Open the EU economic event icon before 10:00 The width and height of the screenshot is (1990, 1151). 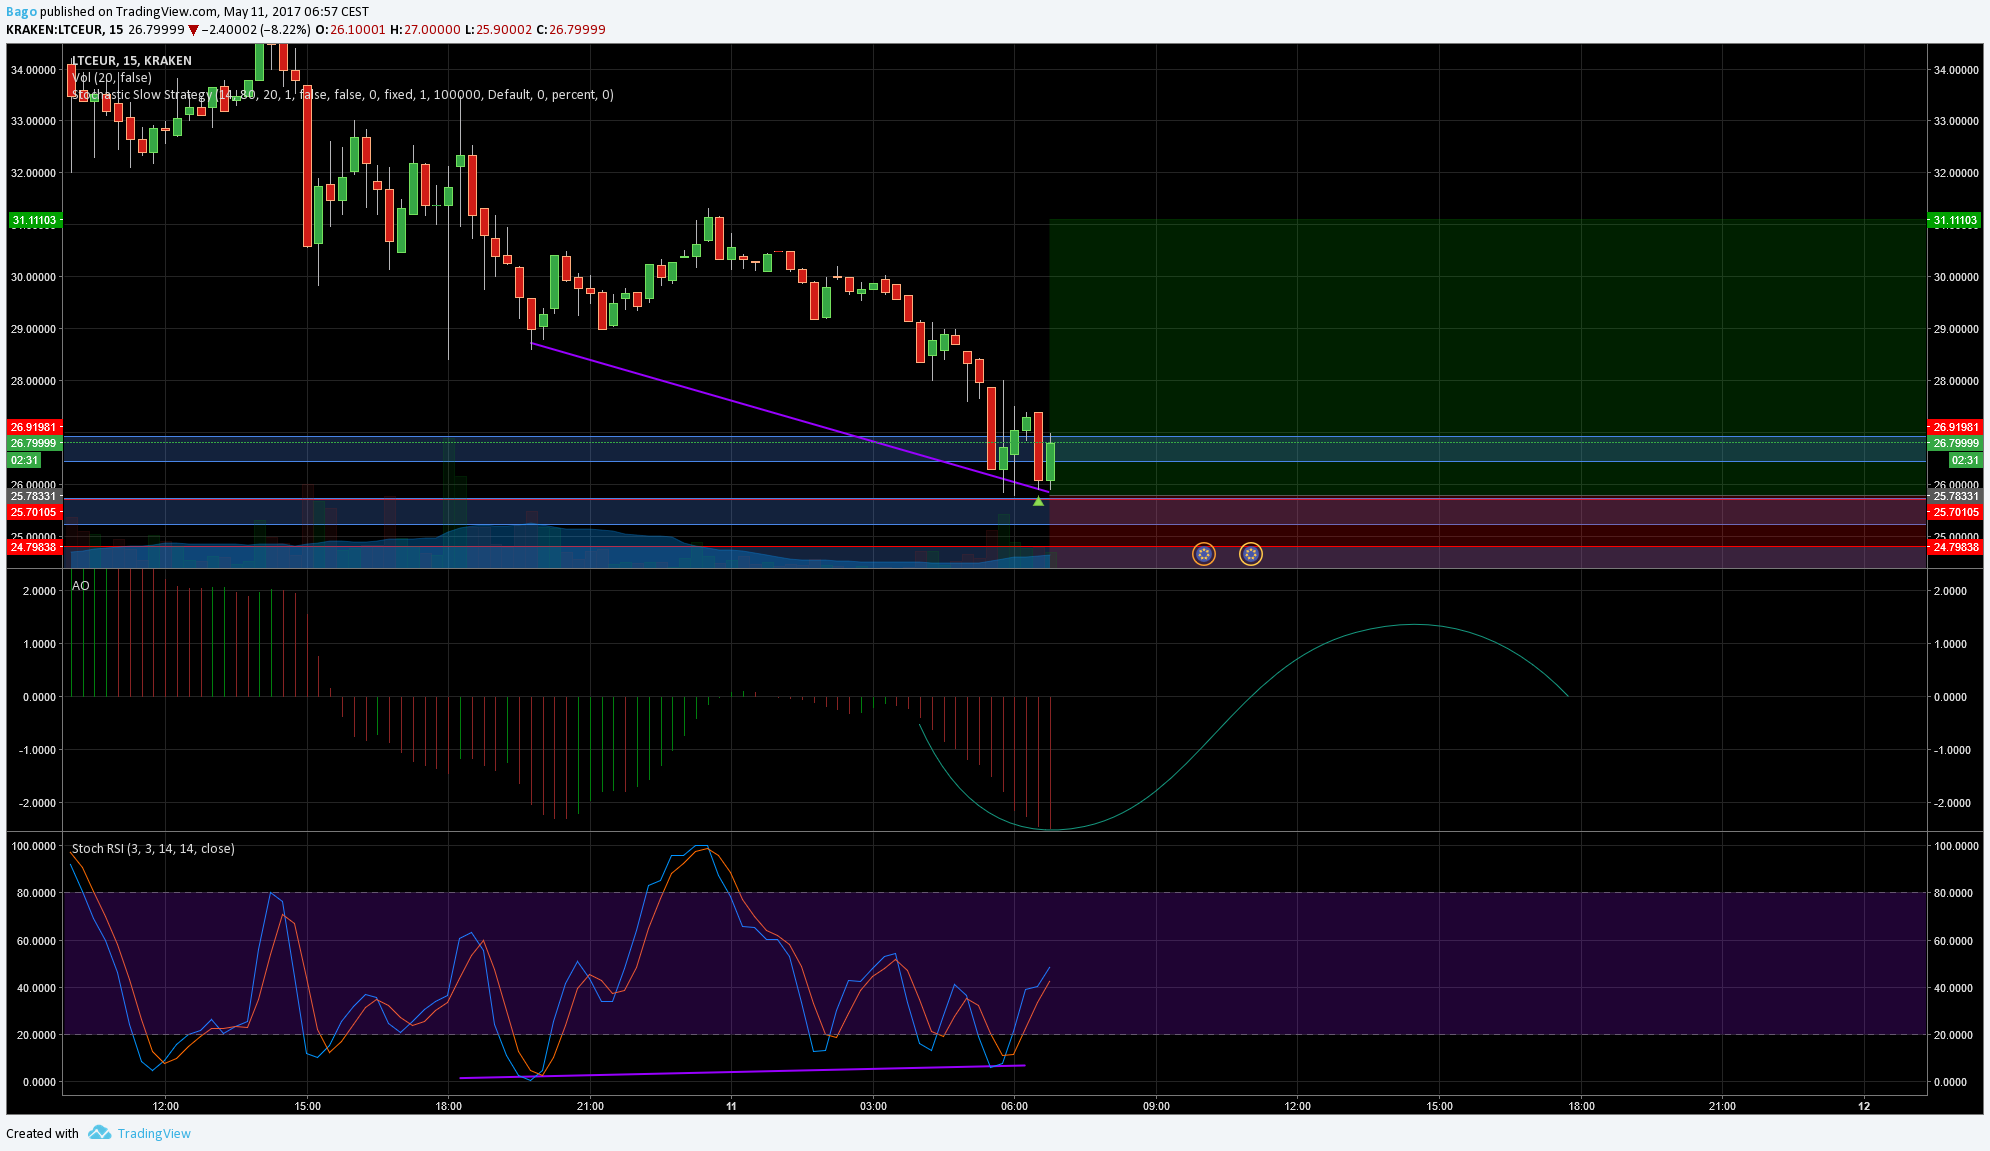[1204, 554]
